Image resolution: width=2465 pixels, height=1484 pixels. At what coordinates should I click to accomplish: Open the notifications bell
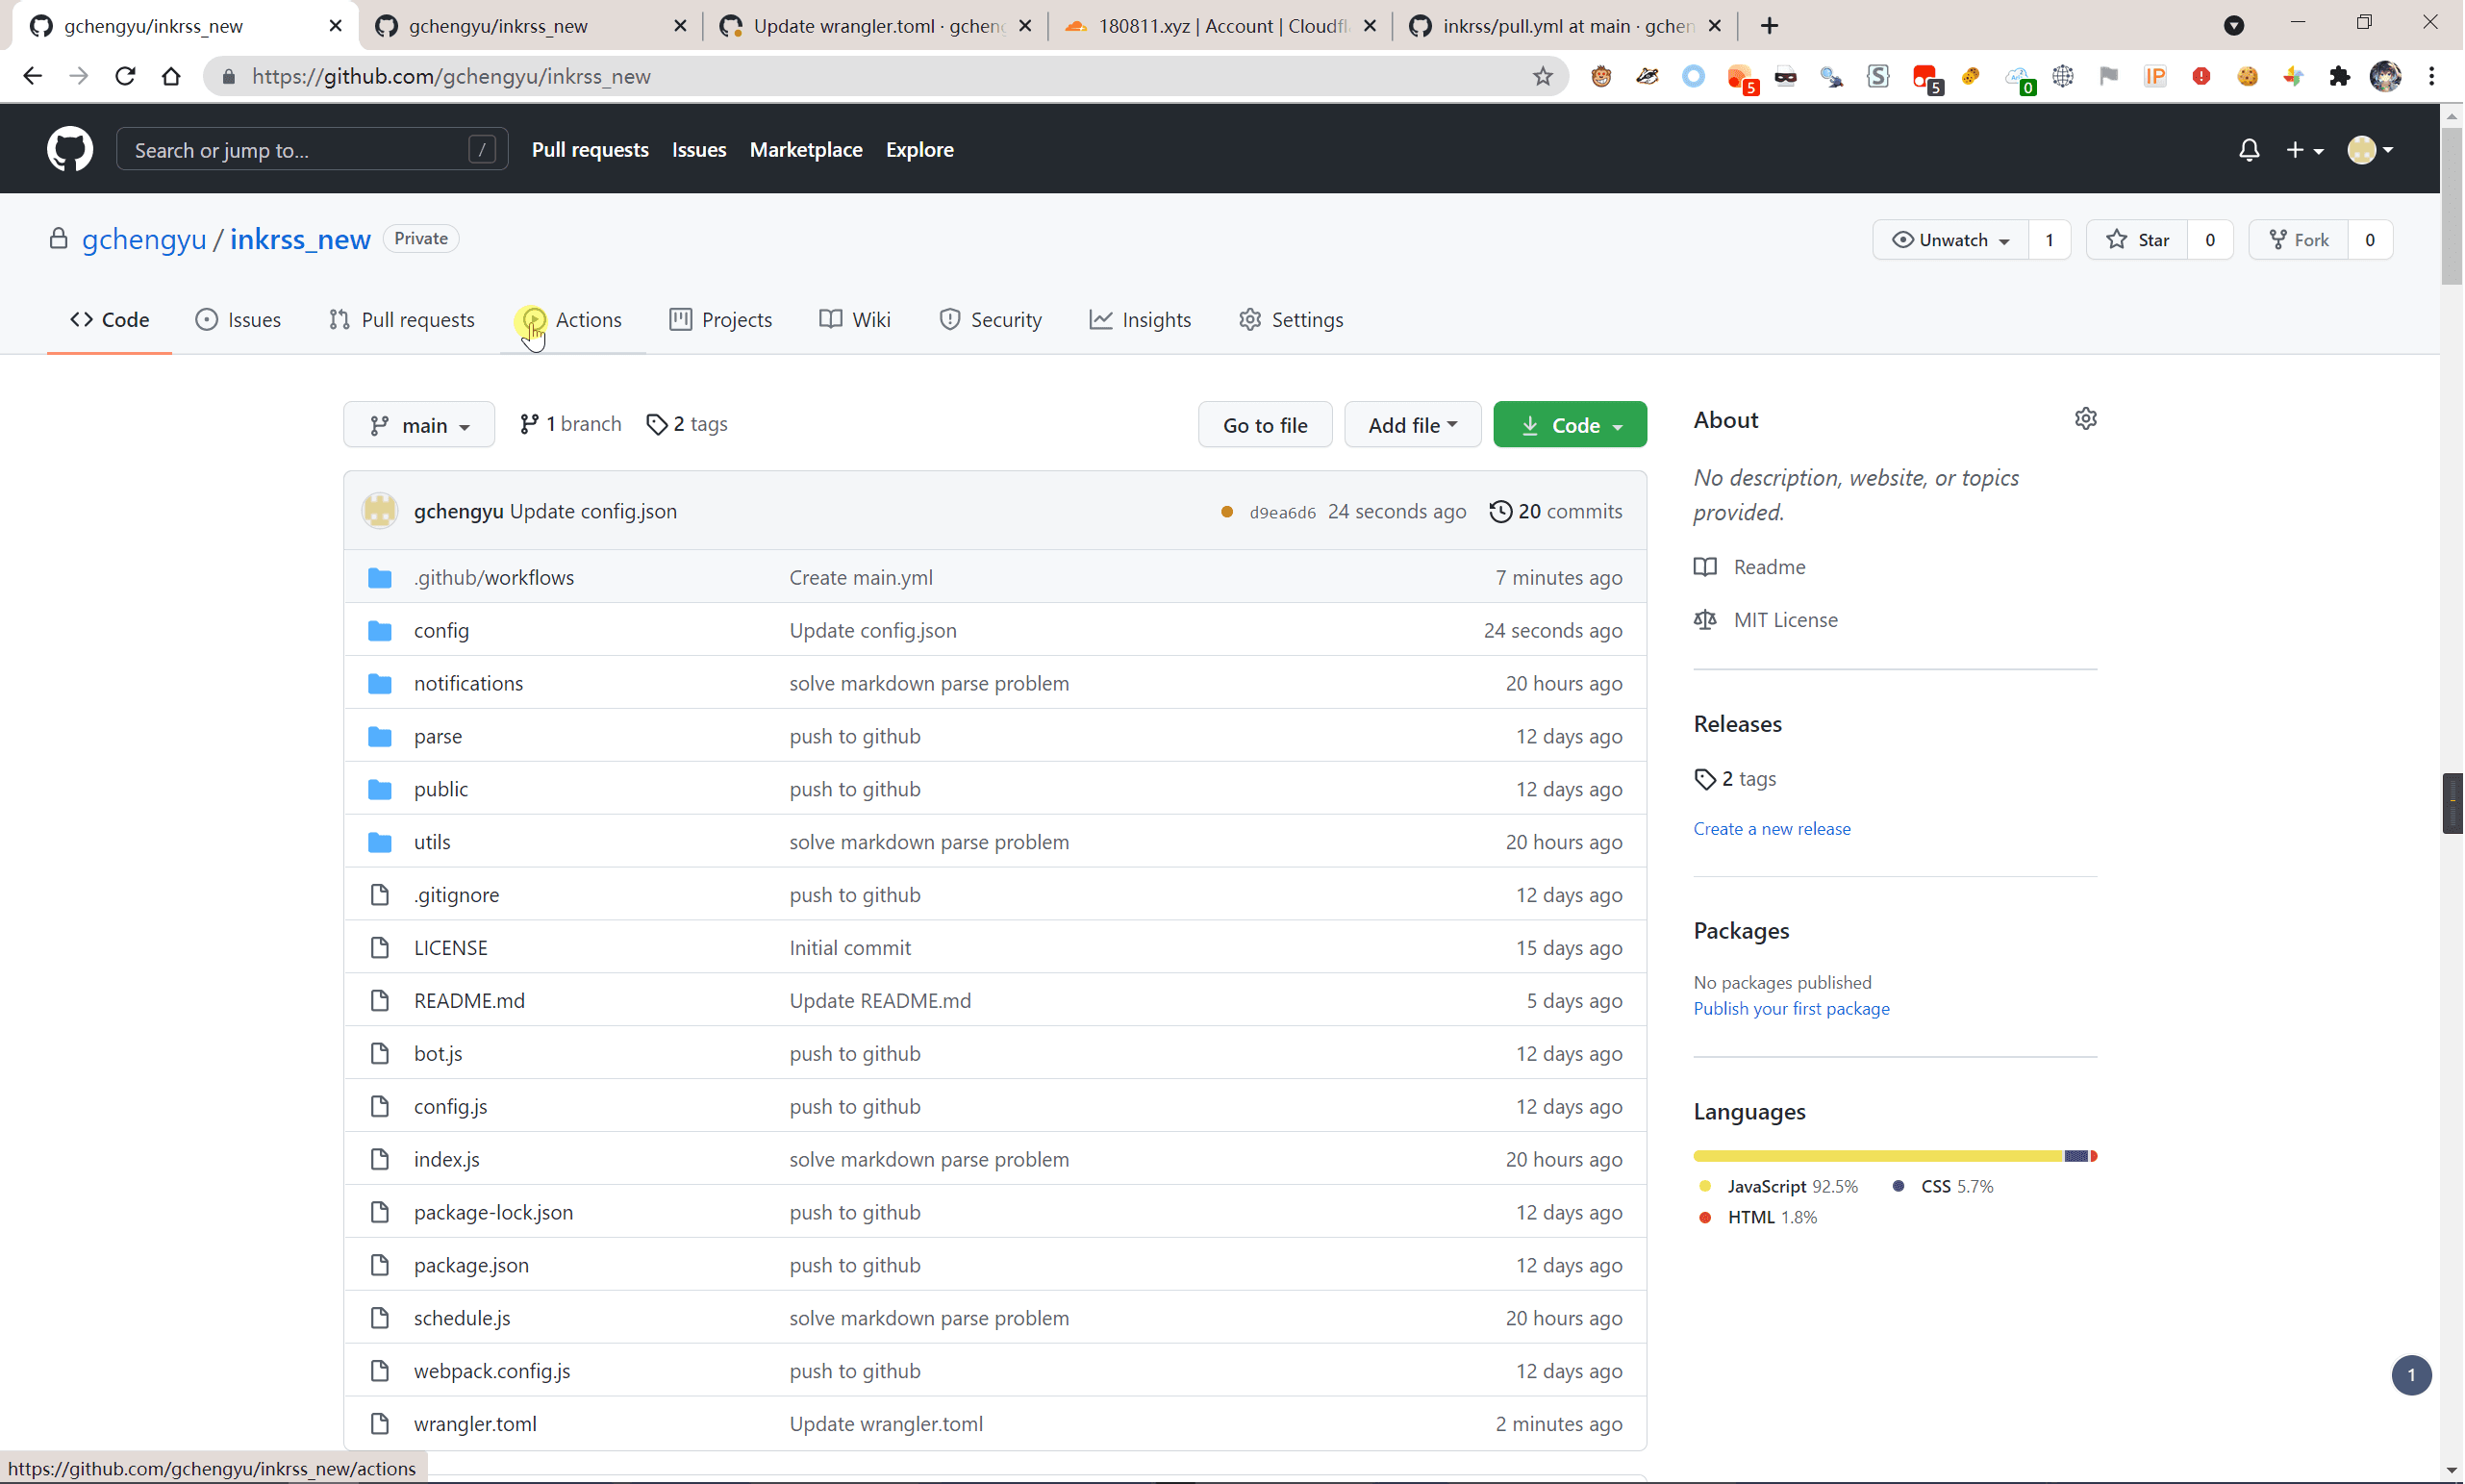click(2249, 150)
